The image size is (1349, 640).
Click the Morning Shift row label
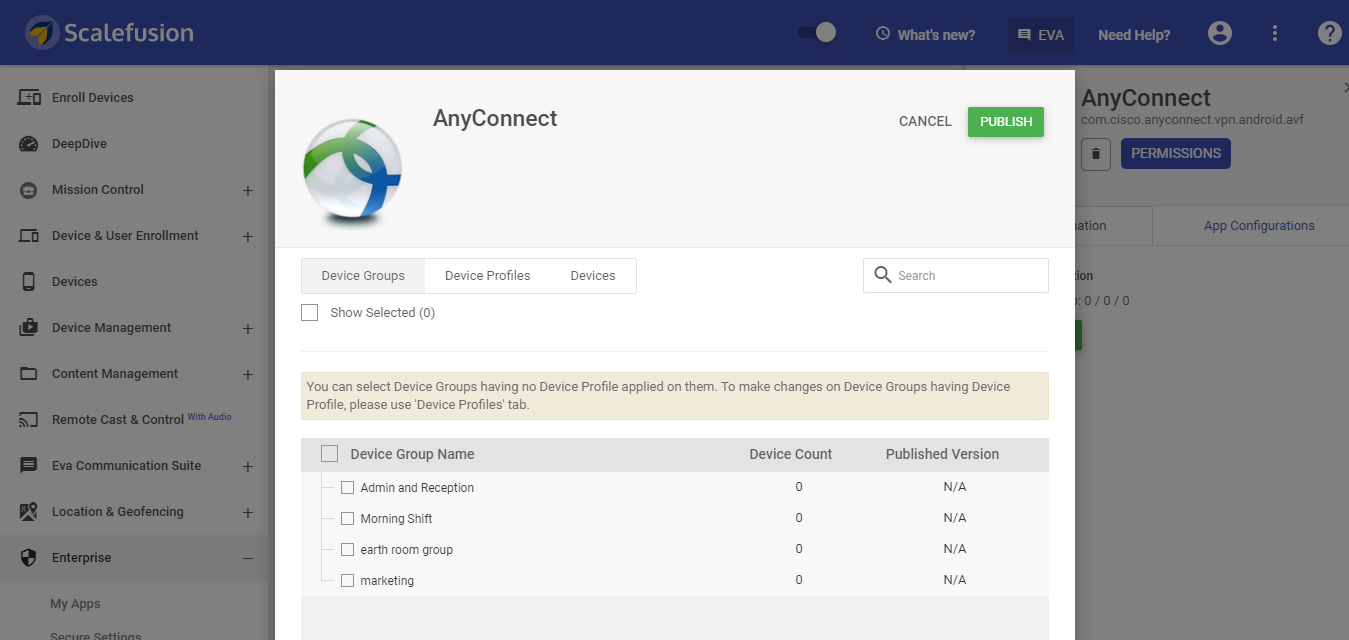[x=396, y=519]
